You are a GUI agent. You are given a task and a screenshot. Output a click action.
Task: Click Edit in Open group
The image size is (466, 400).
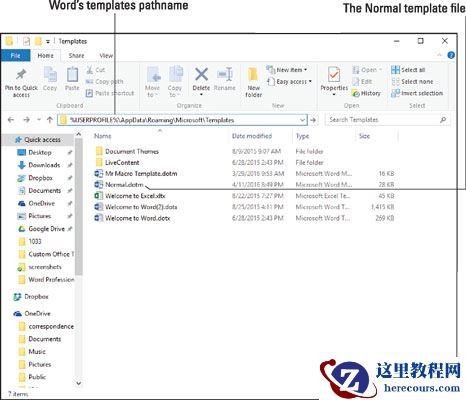pyautogui.click(x=362, y=81)
